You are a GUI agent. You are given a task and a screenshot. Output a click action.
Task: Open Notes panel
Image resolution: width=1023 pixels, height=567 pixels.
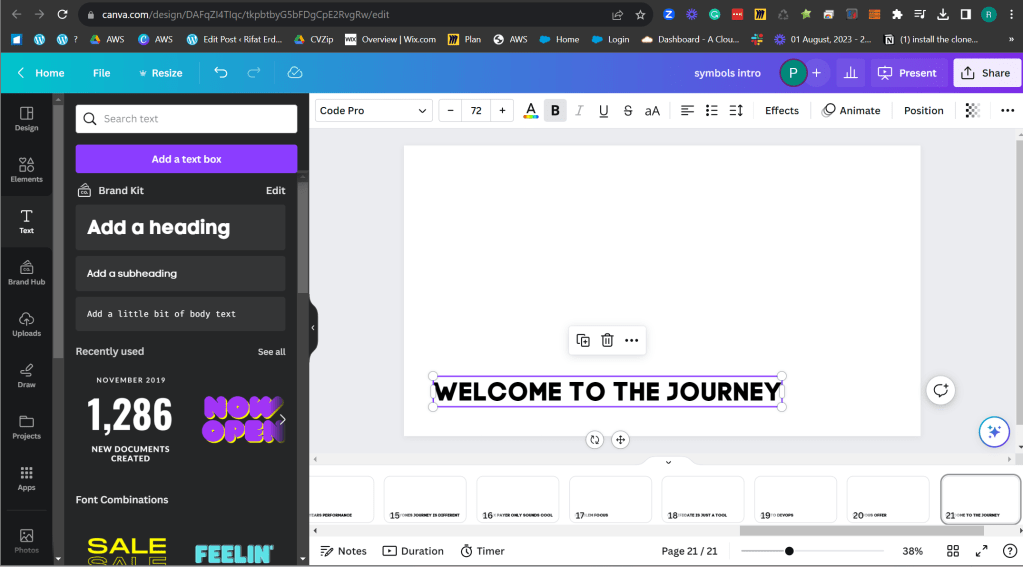[x=343, y=551]
